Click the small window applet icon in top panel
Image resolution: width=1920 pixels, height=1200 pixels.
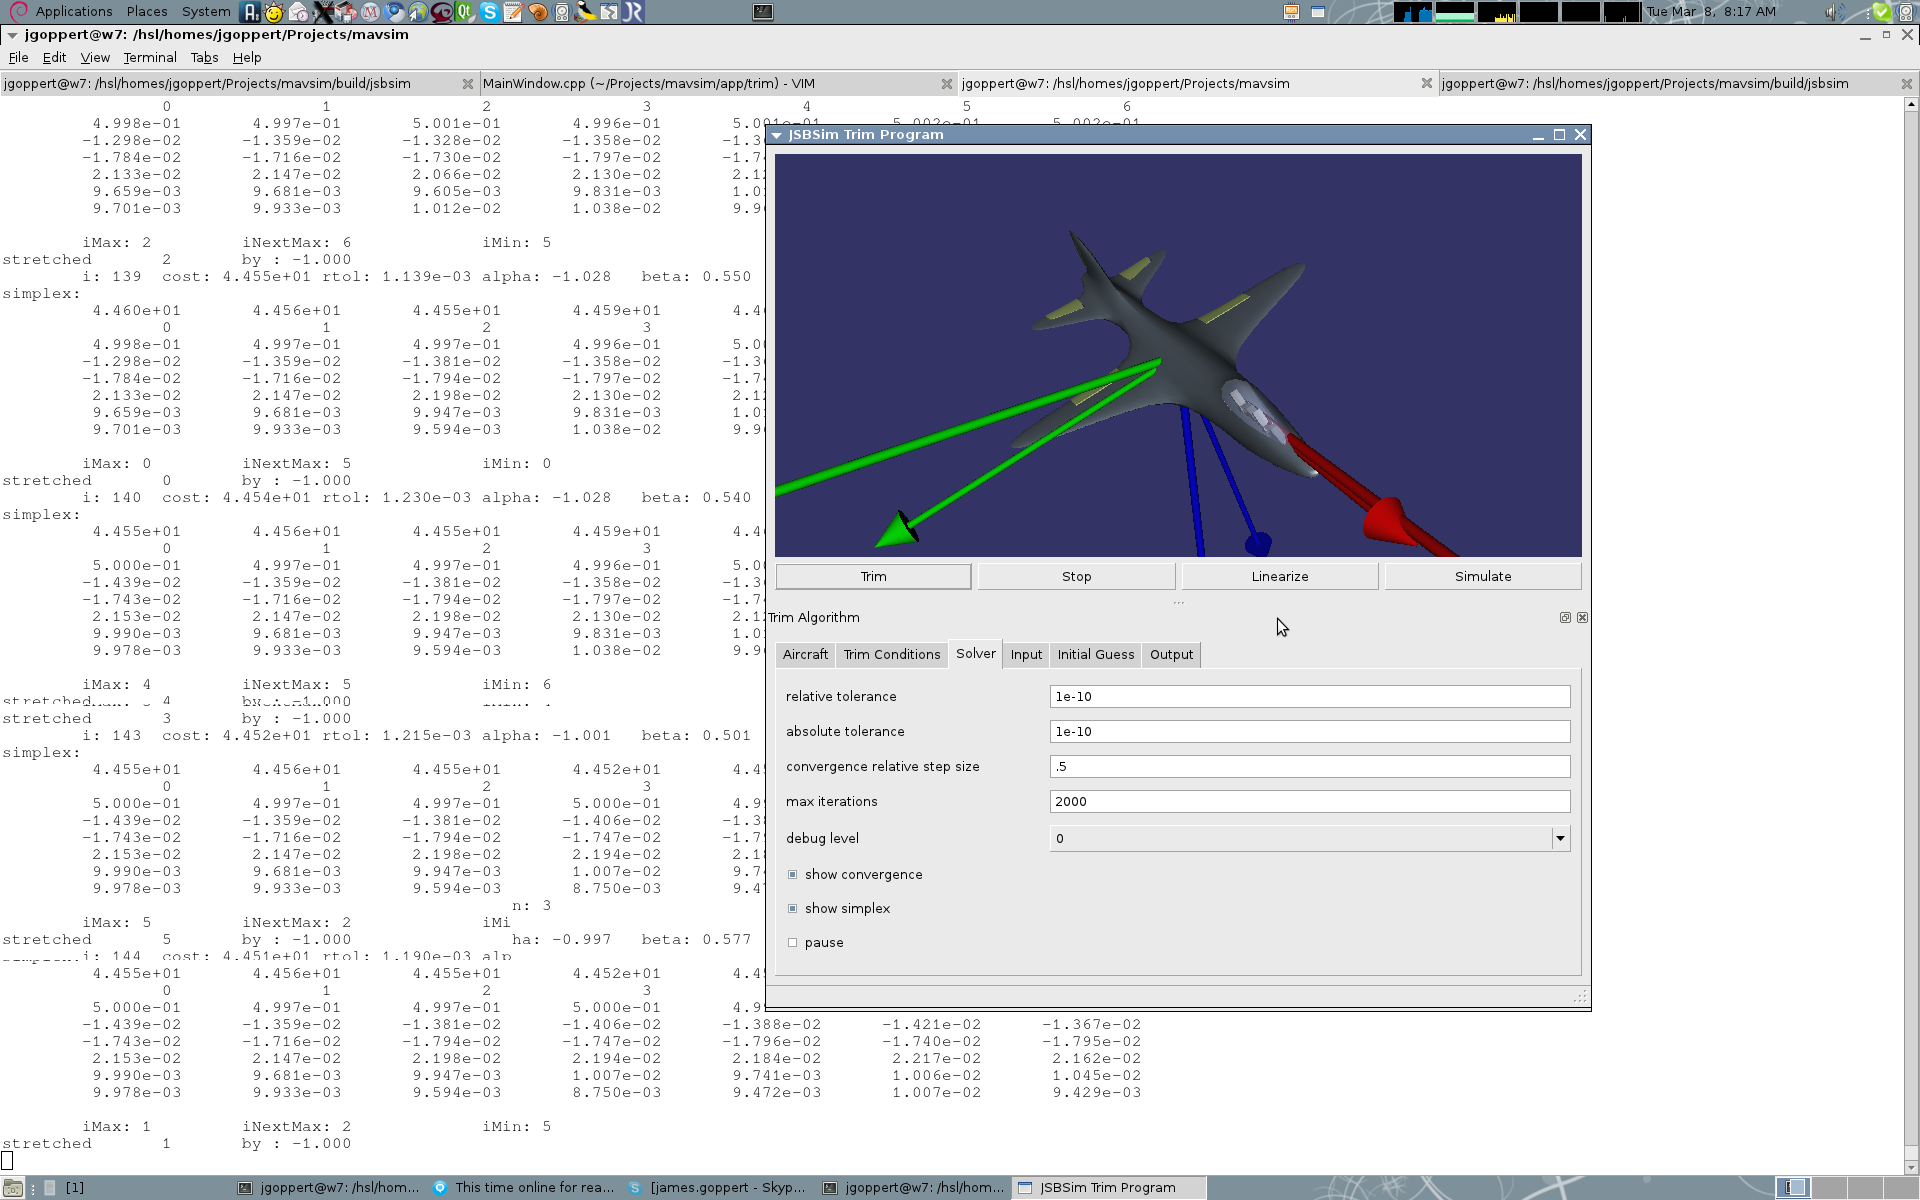1318,12
